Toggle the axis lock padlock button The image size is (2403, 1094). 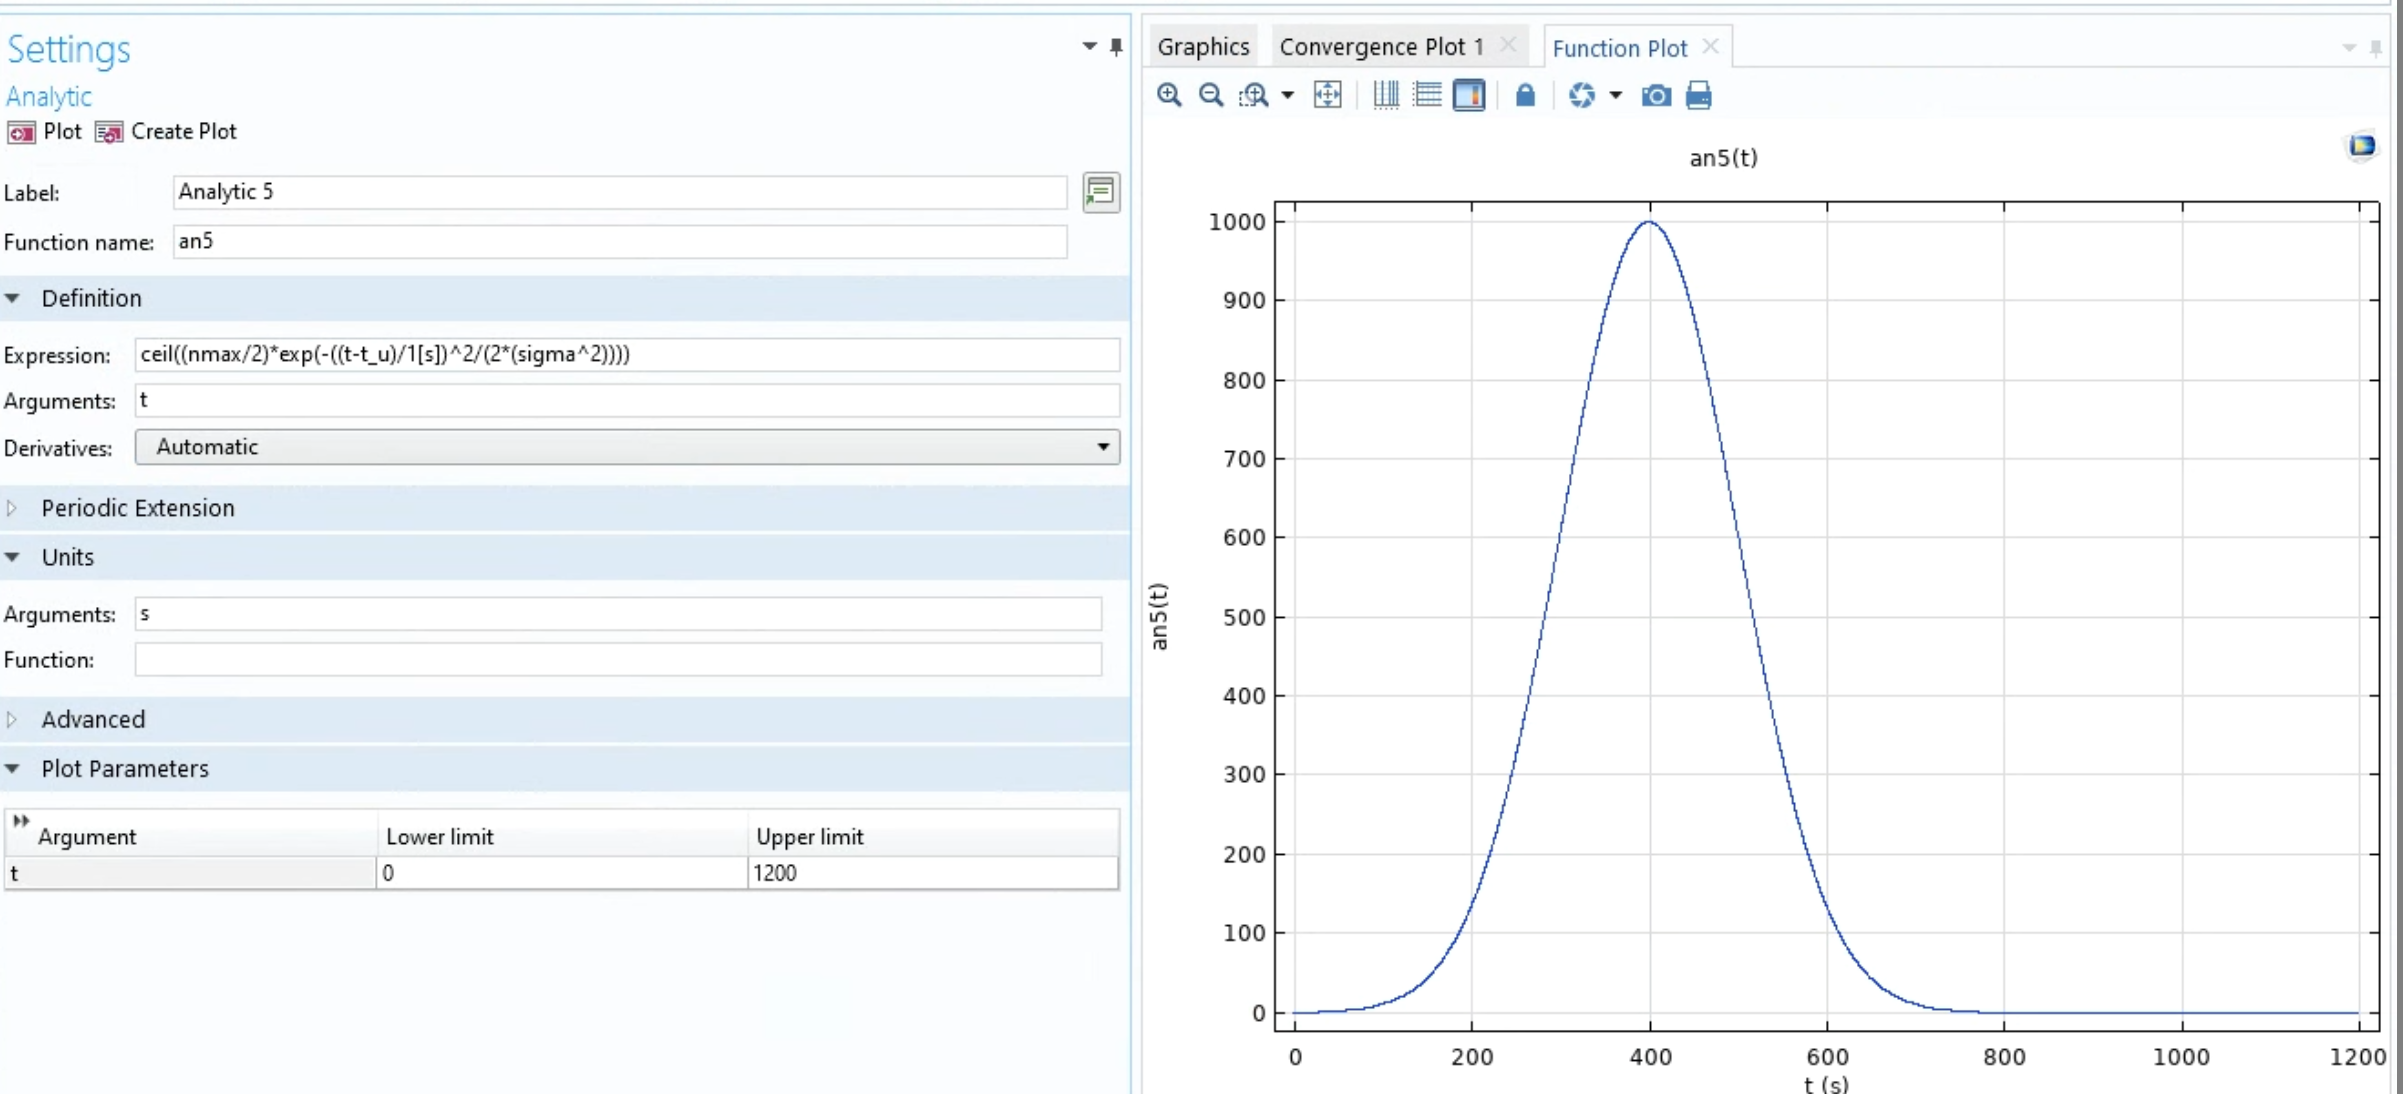click(1524, 95)
